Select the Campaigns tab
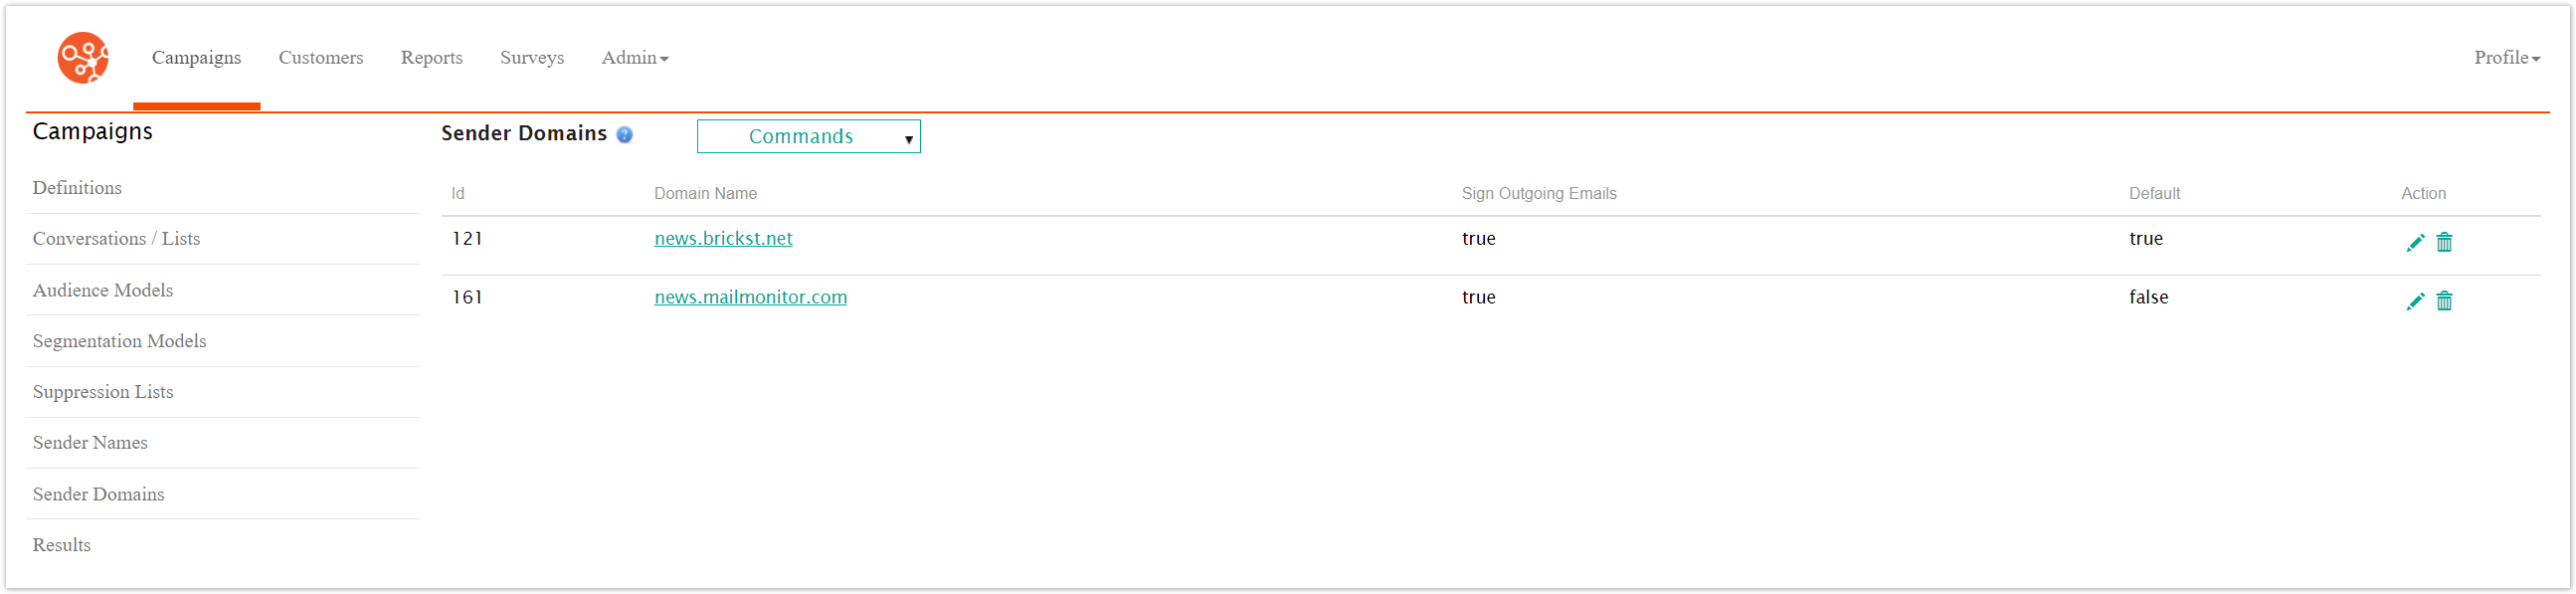 pos(196,58)
